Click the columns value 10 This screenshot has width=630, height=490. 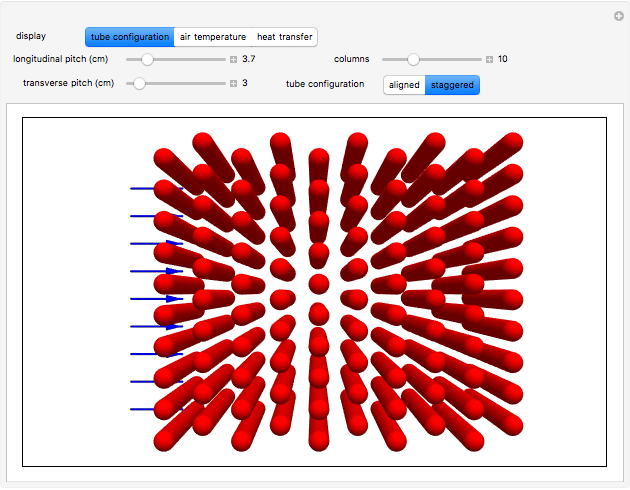tap(503, 60)
